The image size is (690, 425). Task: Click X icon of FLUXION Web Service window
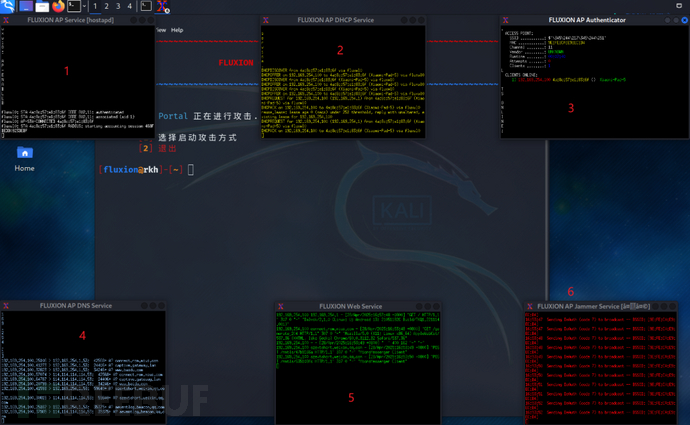[x=281, y=306]
